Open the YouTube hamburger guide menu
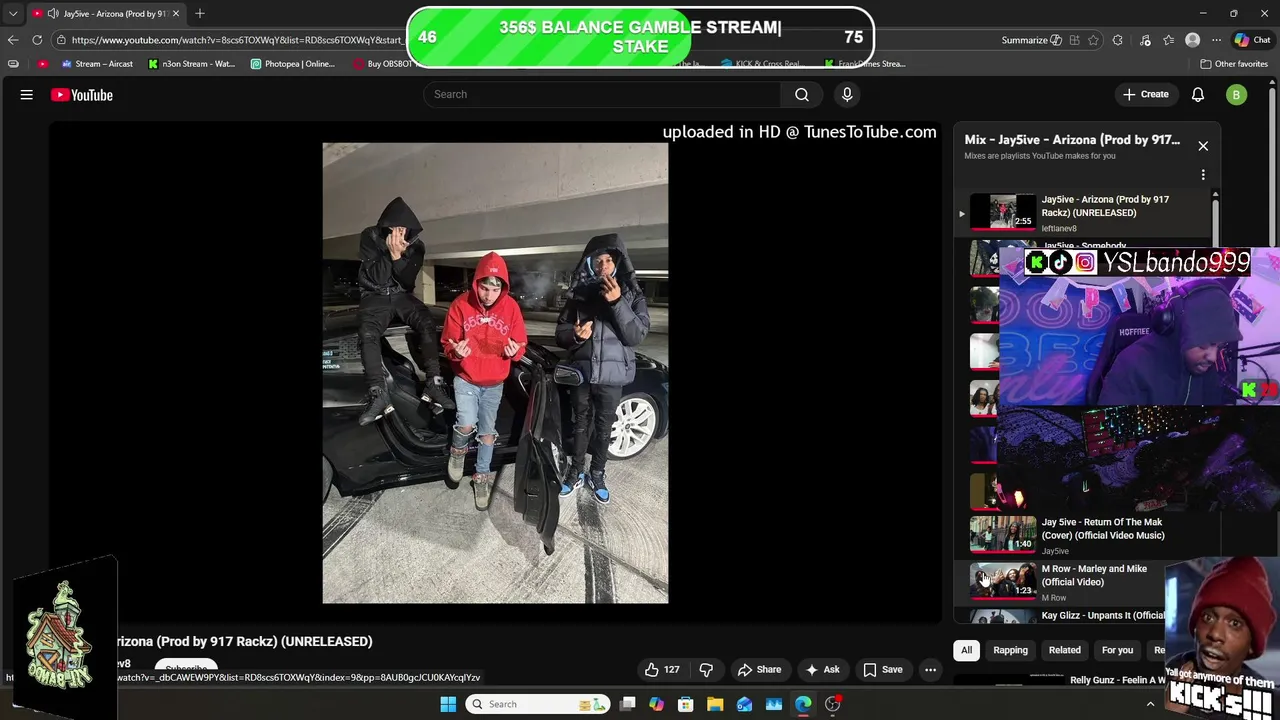 pos(27,95)
